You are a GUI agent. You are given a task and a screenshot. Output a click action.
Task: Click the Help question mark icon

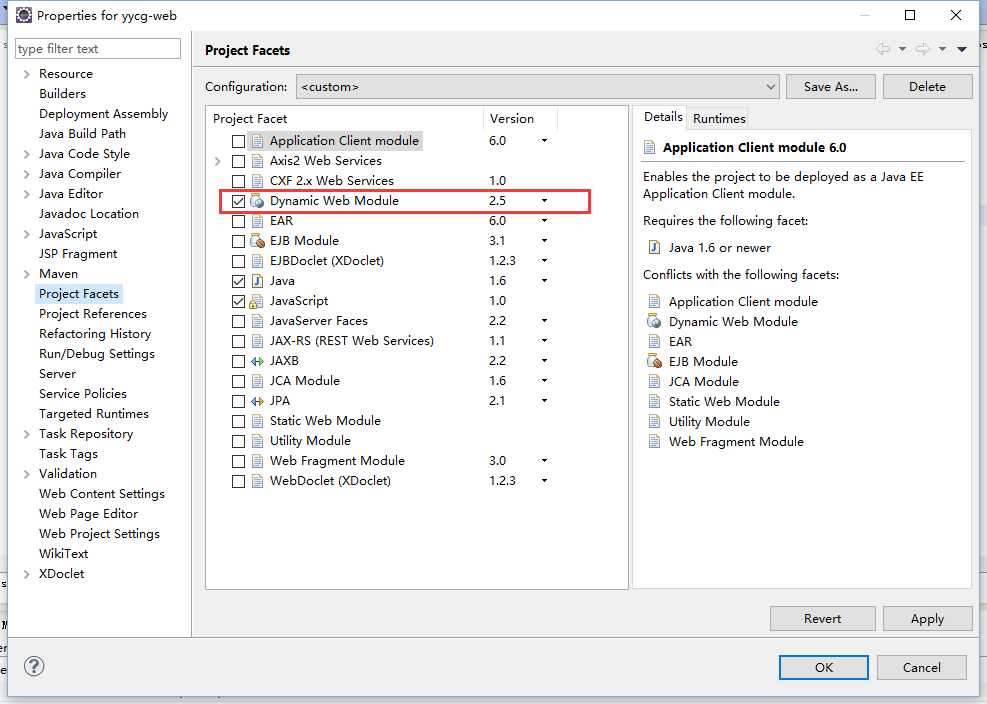[x=34, y=666]
